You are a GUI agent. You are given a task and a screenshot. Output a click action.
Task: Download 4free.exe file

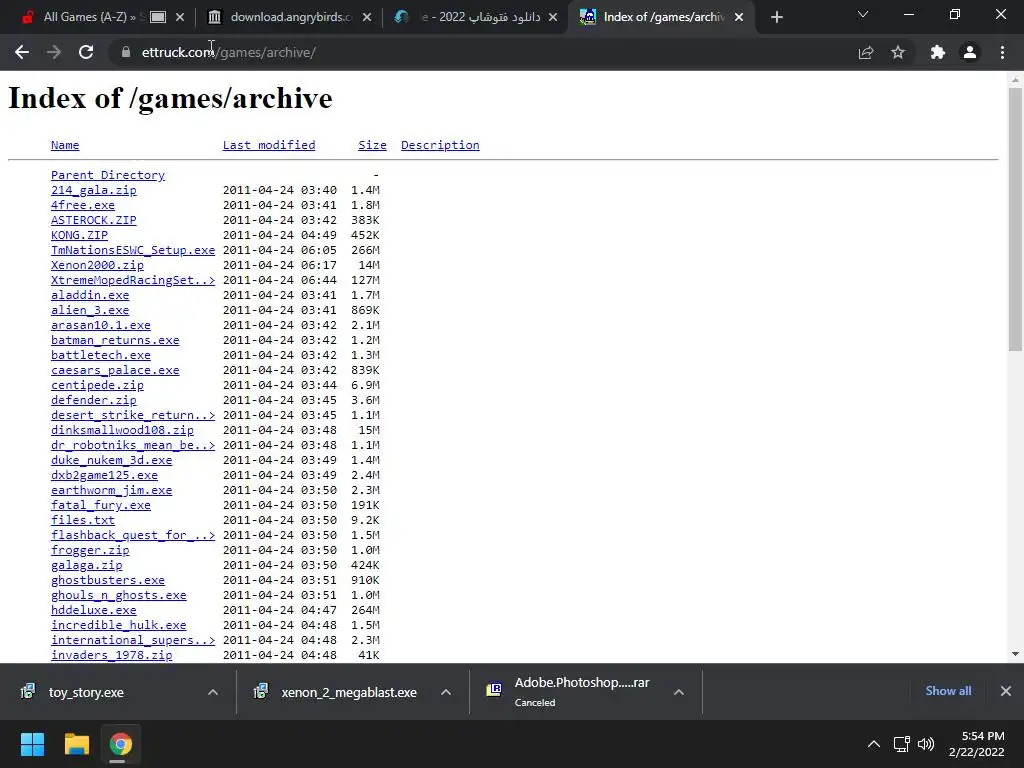point(82,205)
